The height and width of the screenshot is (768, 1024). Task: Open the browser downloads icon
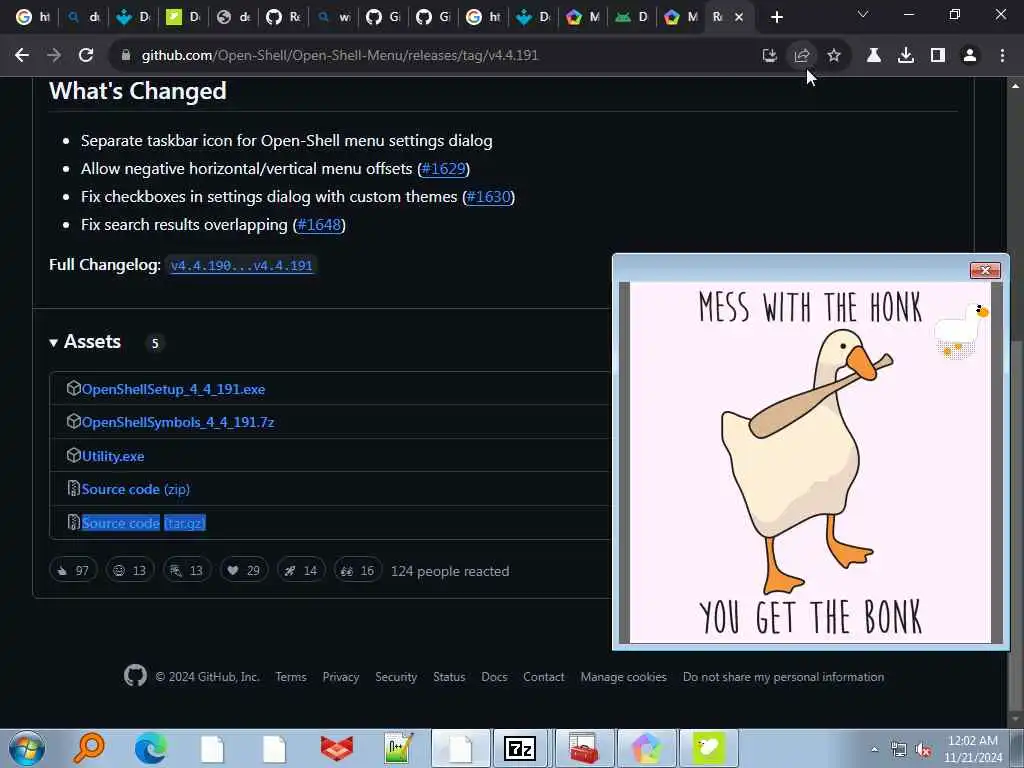coord(905,56)
